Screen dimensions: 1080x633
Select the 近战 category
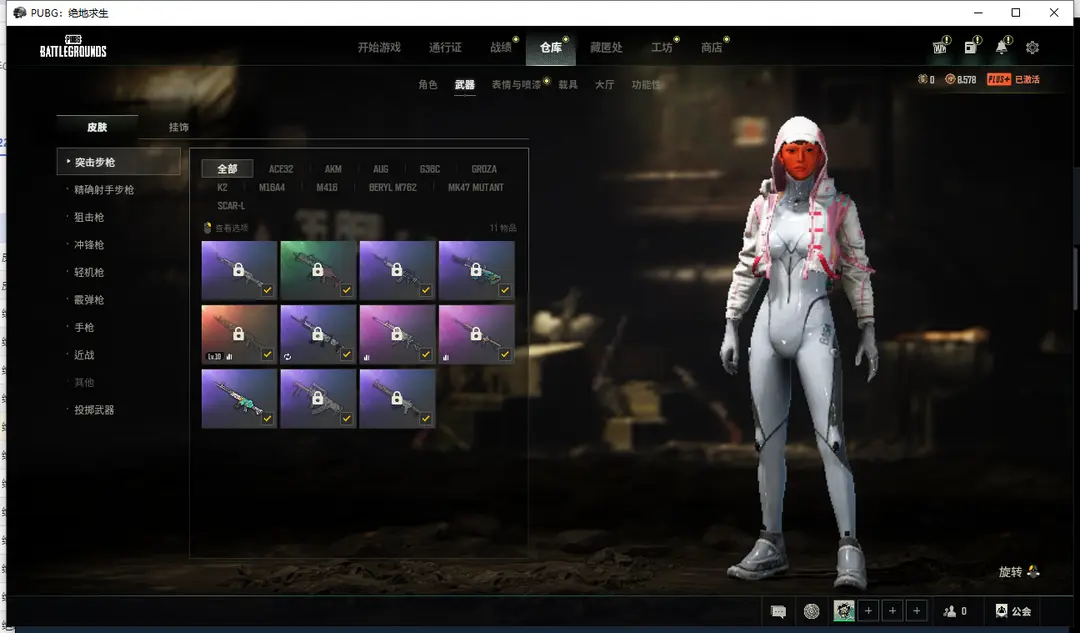(x=84, y=355)
